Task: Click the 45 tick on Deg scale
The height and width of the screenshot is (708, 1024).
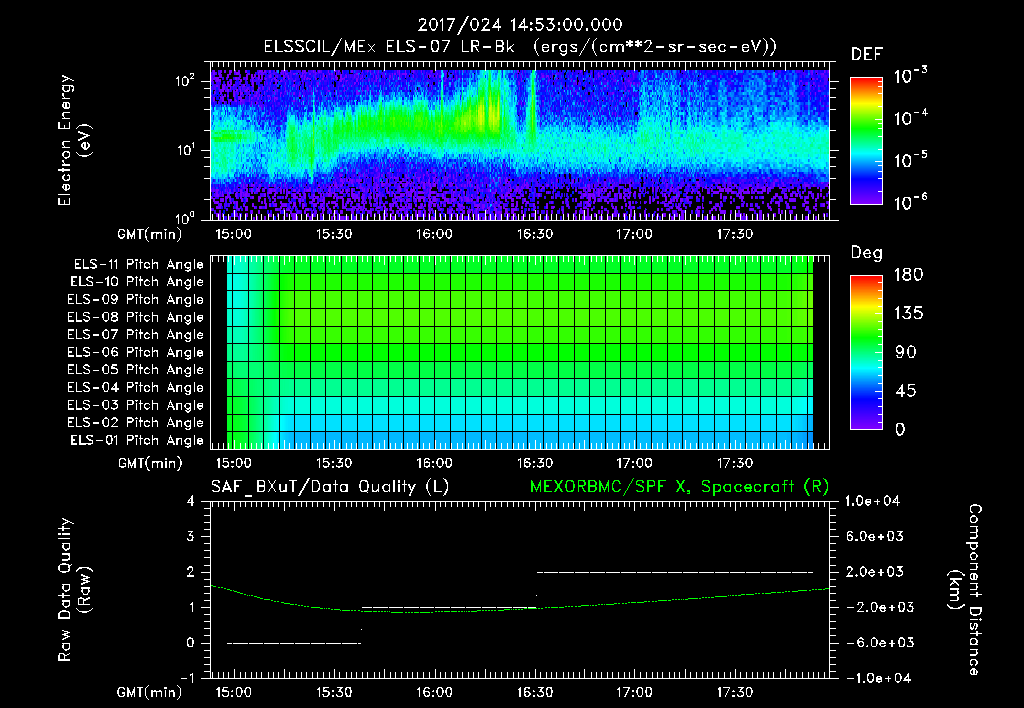Action: (906, 391)
